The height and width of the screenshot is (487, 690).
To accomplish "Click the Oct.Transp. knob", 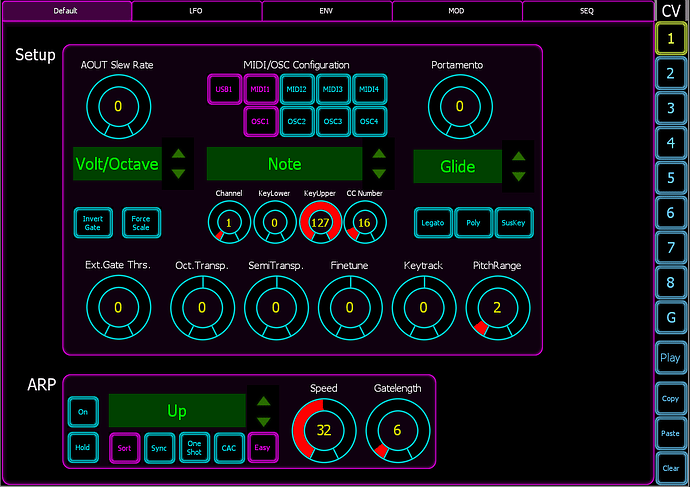I will (x=202, y=308).
